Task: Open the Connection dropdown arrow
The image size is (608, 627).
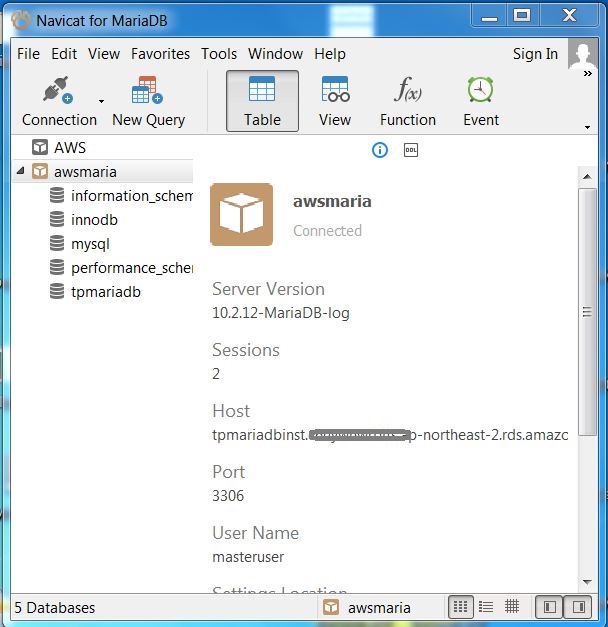Action: pos(101,102)
